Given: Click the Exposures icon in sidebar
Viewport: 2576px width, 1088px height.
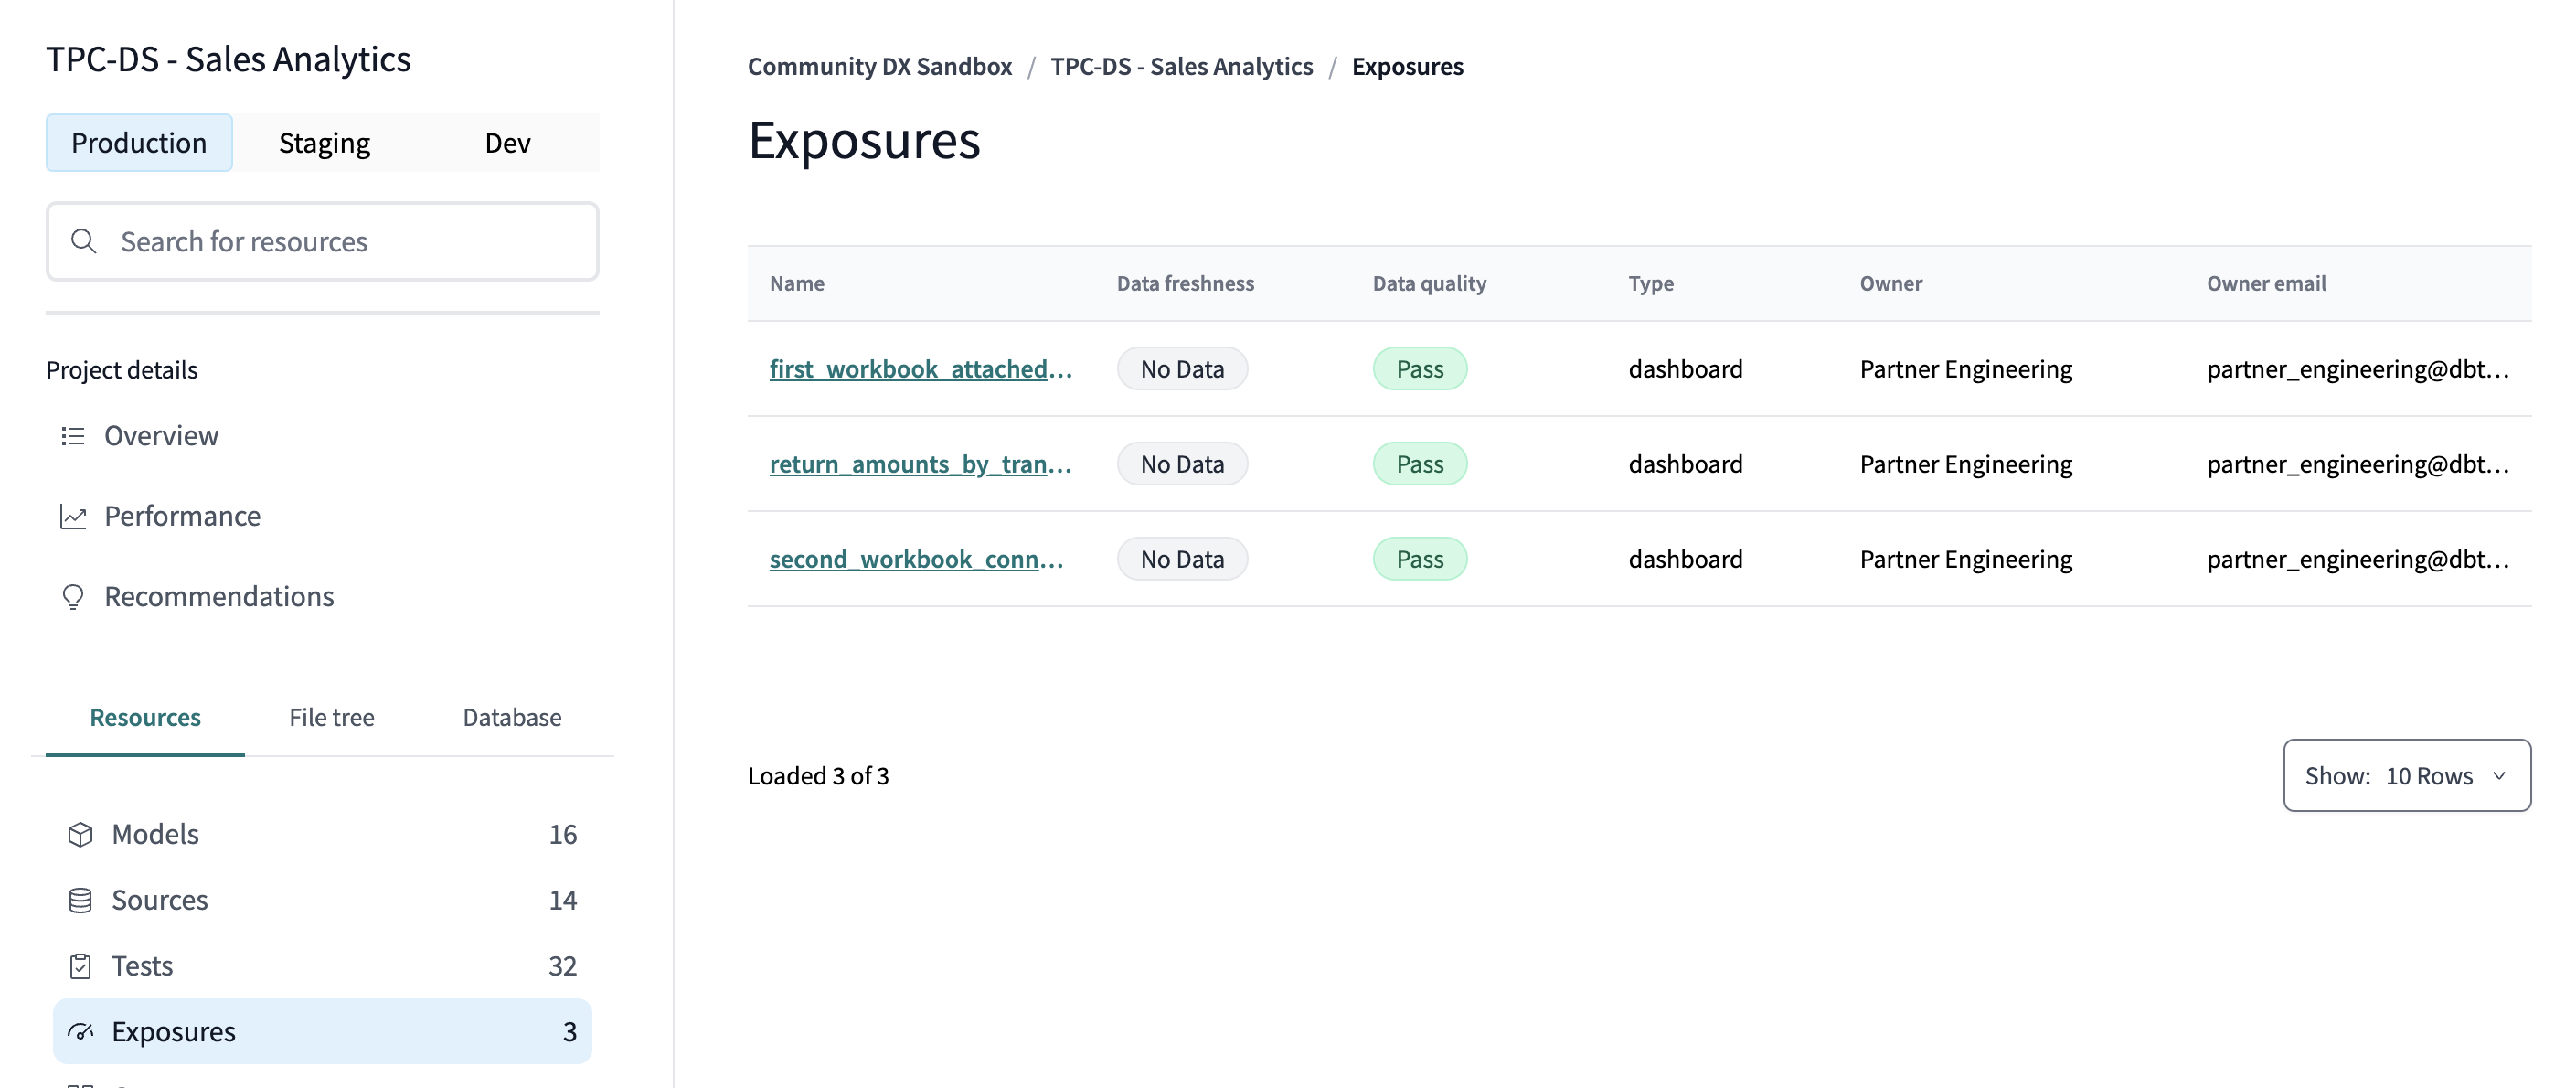Looking at the screenshot, I should click(x=79, y=1030).
